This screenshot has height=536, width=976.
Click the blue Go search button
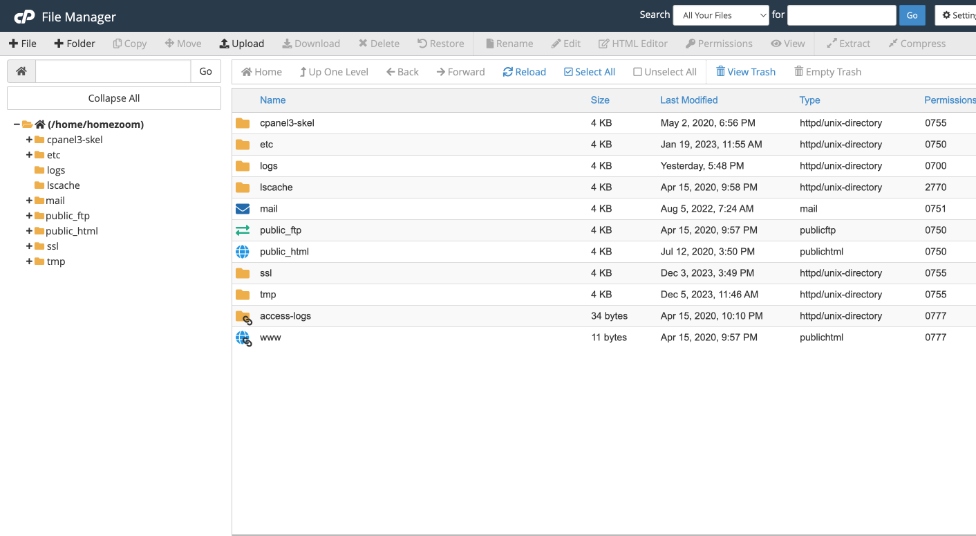[x=912, y=15]
